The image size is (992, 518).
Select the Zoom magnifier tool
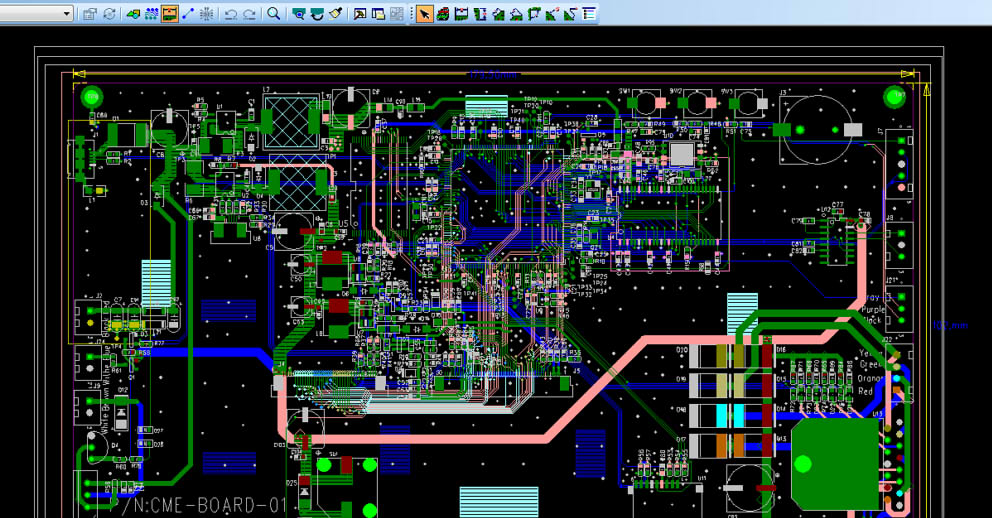pos(273,14)
